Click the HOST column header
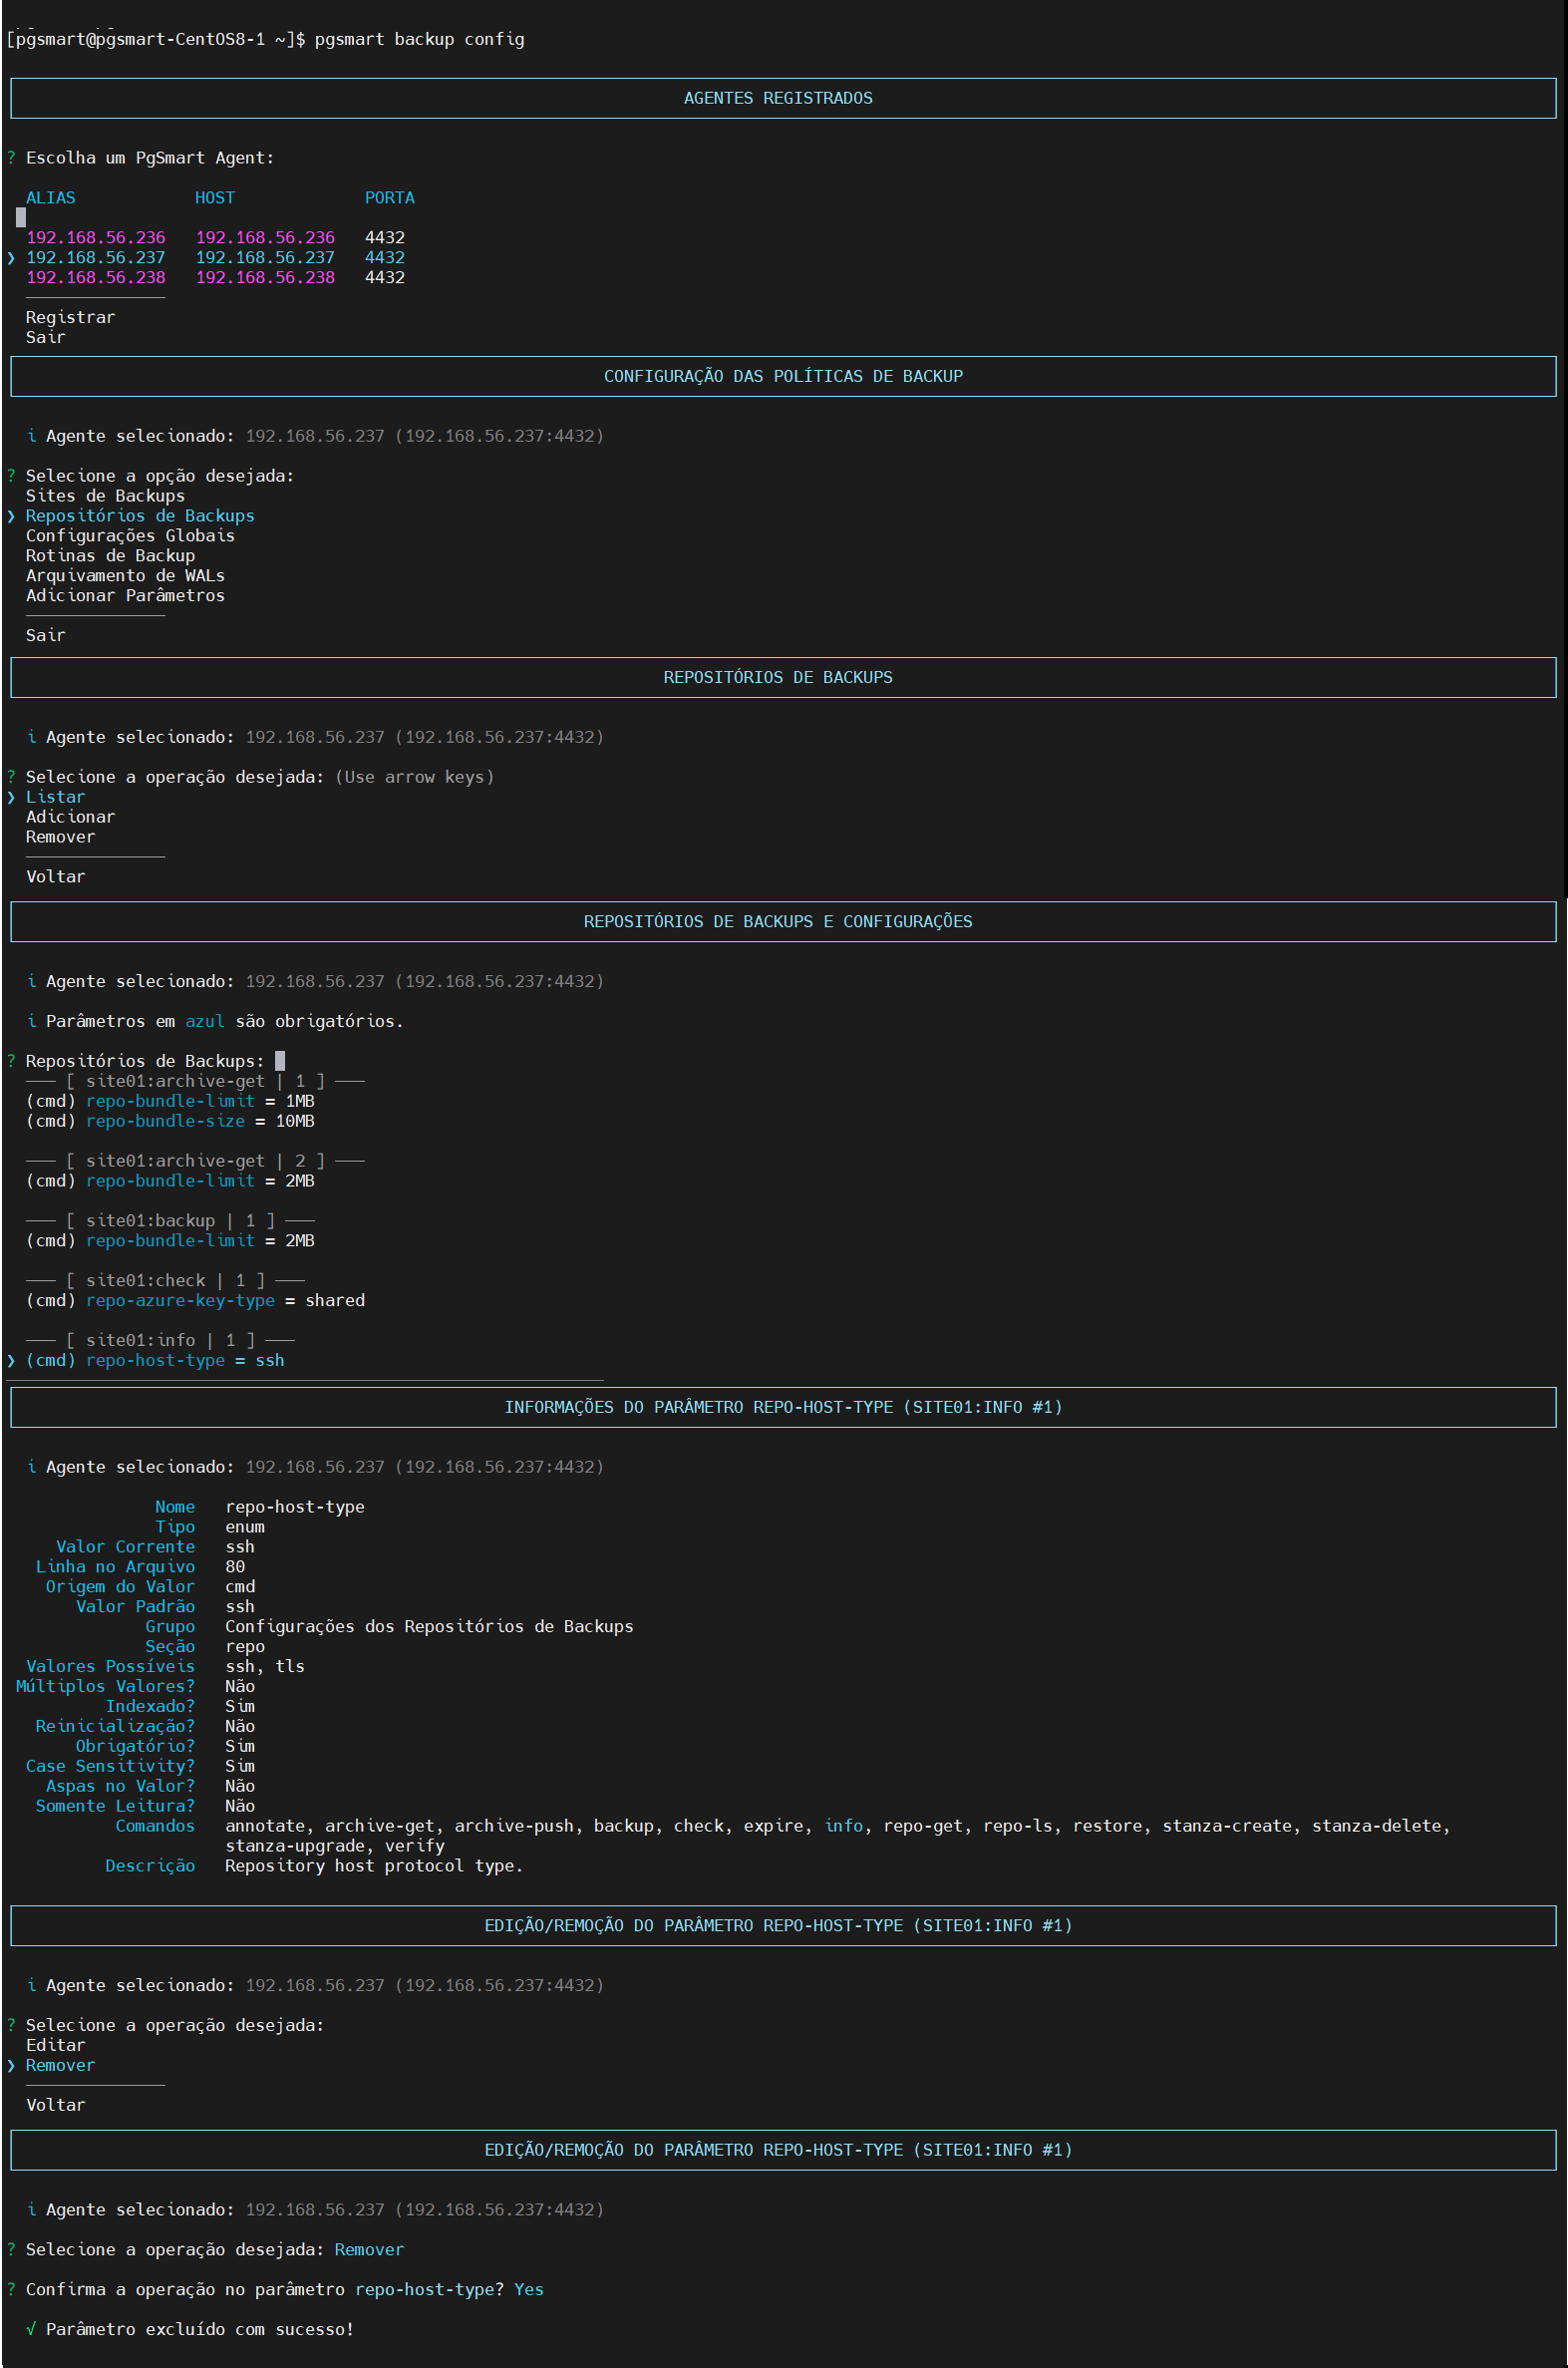This screenshot has height=2368, width=1568. point(215,198)
